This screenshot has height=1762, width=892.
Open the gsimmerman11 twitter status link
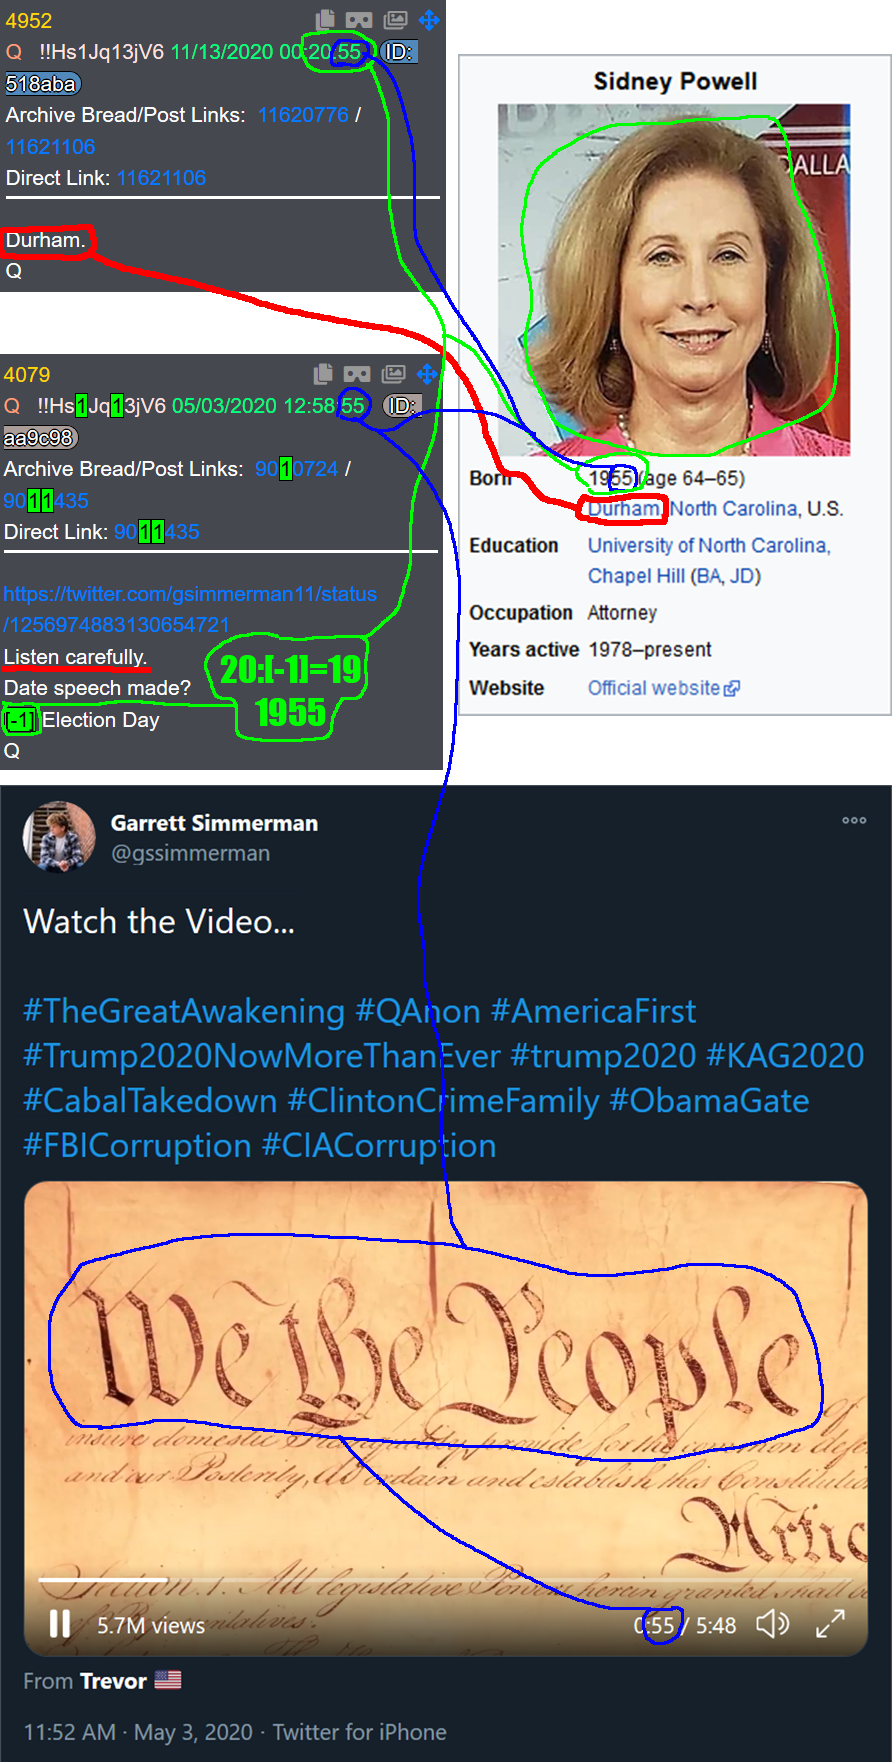pos(190,609)
